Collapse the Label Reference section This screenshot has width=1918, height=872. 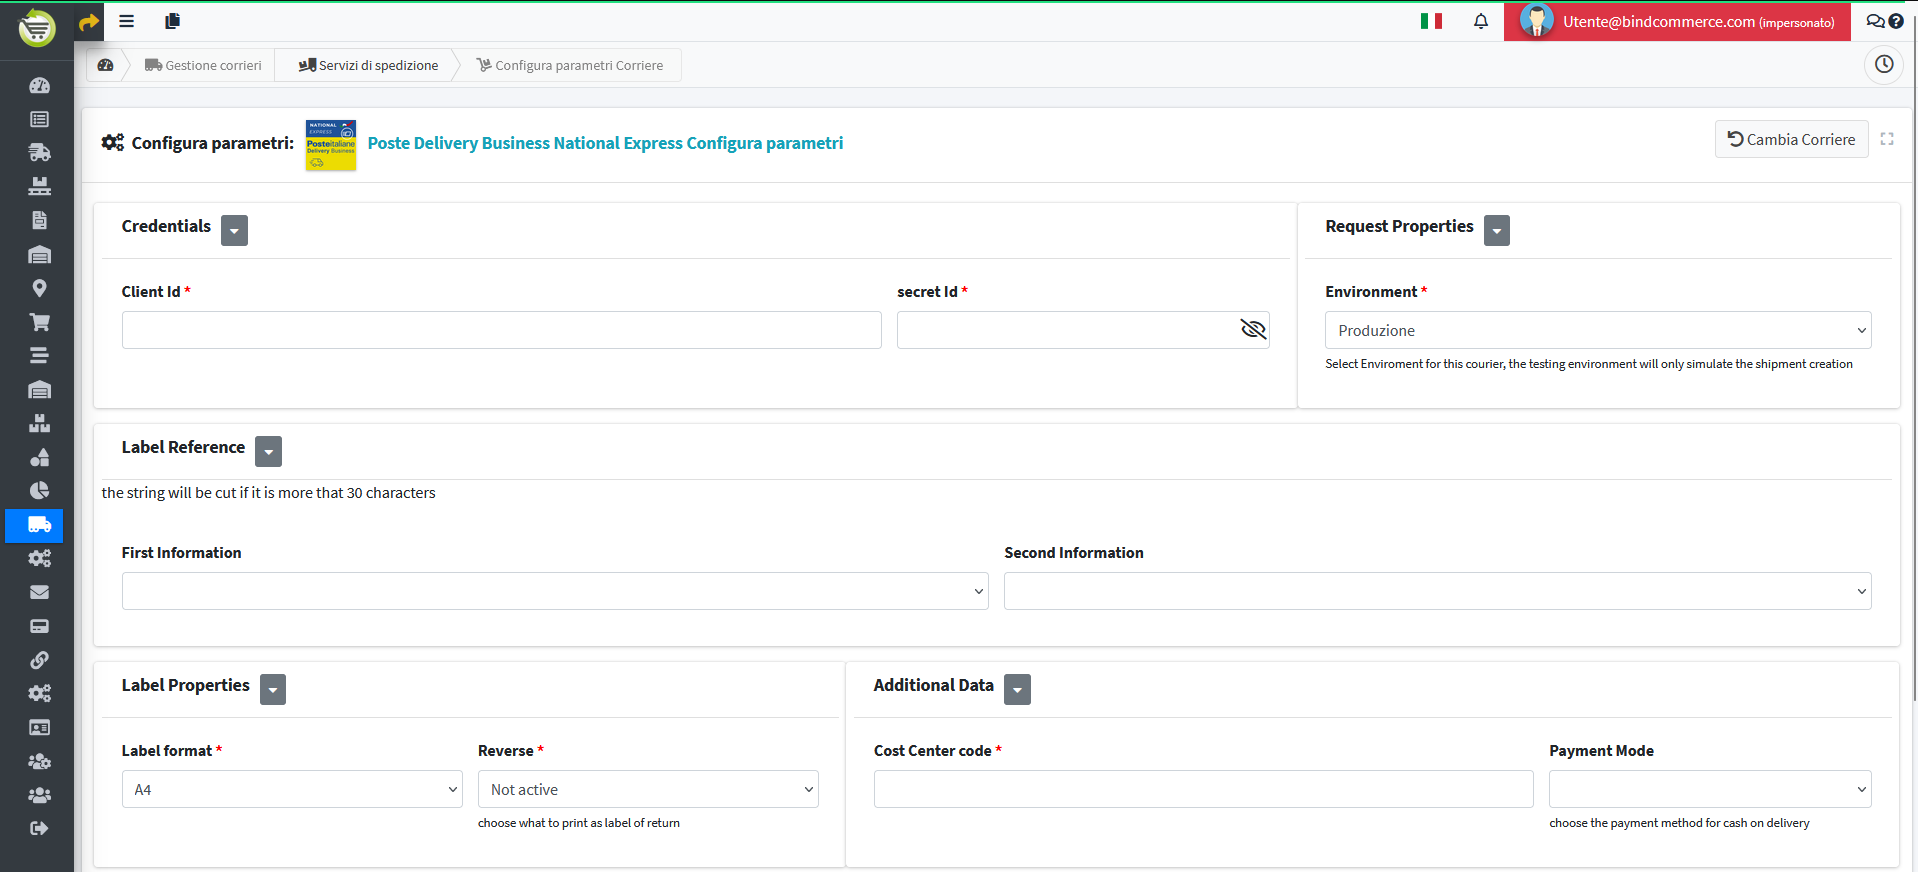[x=268, y=451]
